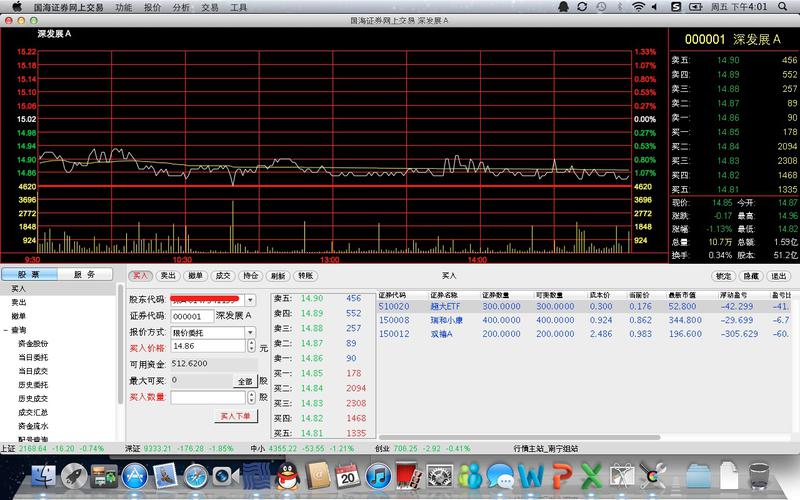Click the 全部 button
This screenshot has height=500, width=800.
coord(244,381)
